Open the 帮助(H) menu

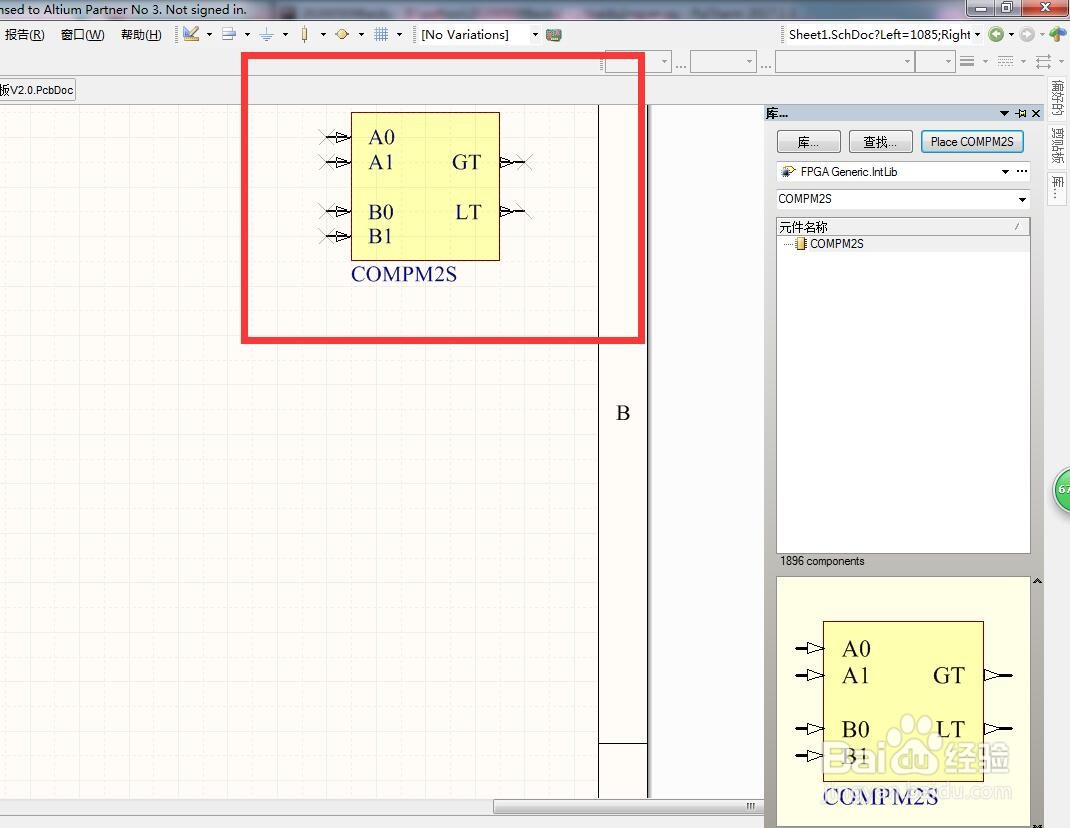coord(141,35)
